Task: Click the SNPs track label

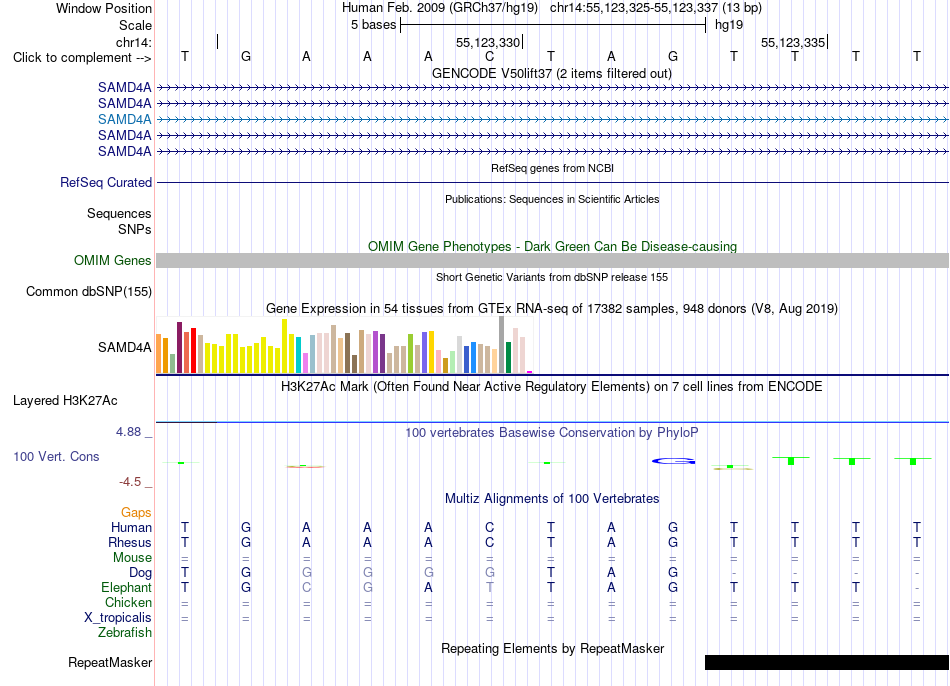Action: (135, 230)
